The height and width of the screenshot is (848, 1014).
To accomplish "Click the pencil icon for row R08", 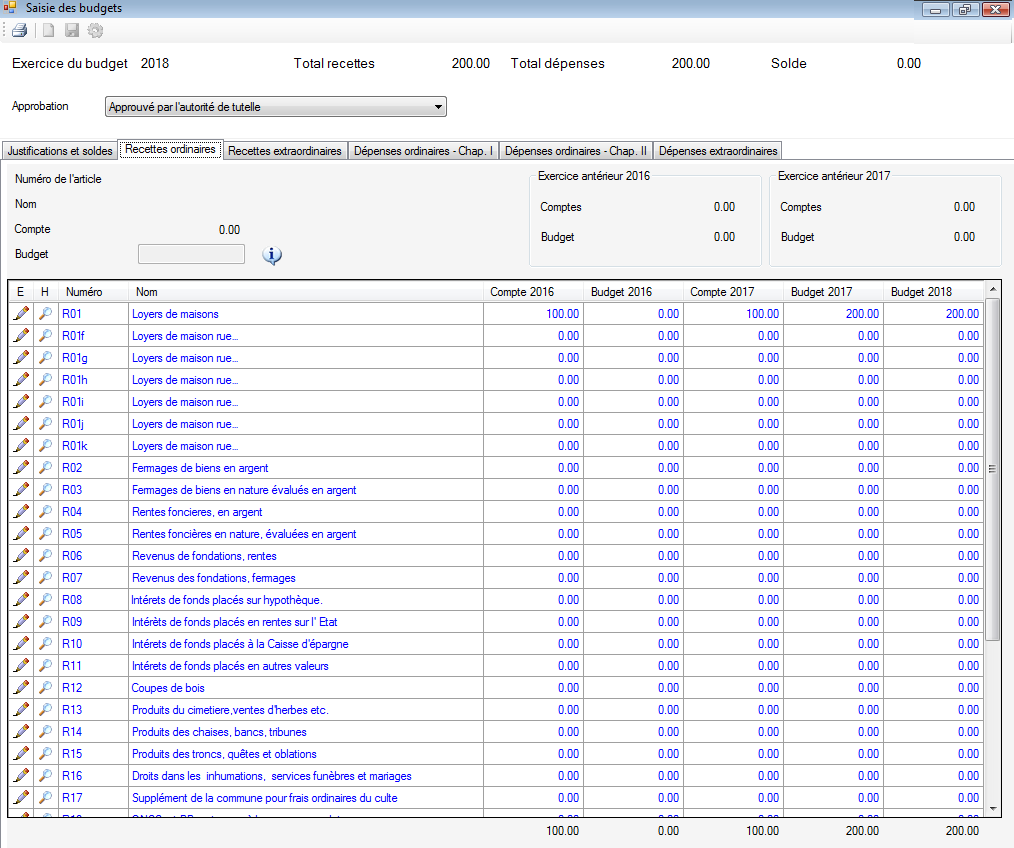I will [x=21, y=600].
